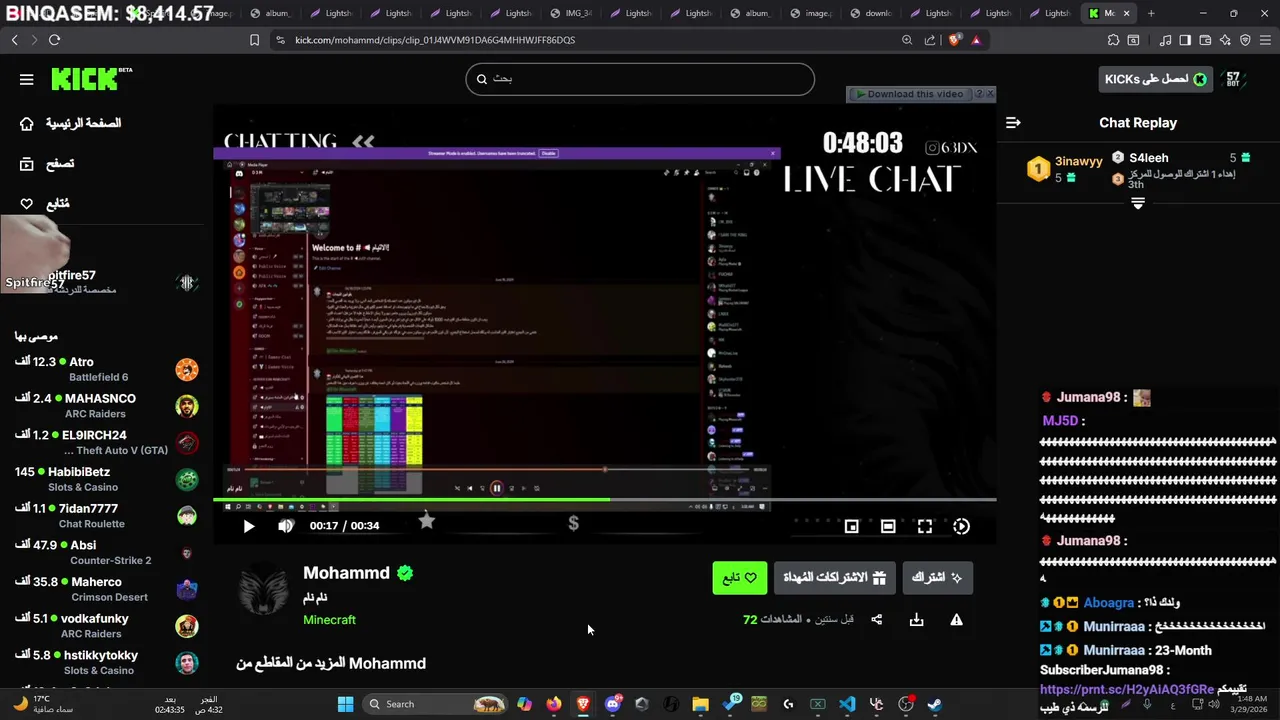The width and height of the screenshot is (1280, 720).
Task: Open browser extensions puzzle icon
Action: click(x=1113, y=40)
